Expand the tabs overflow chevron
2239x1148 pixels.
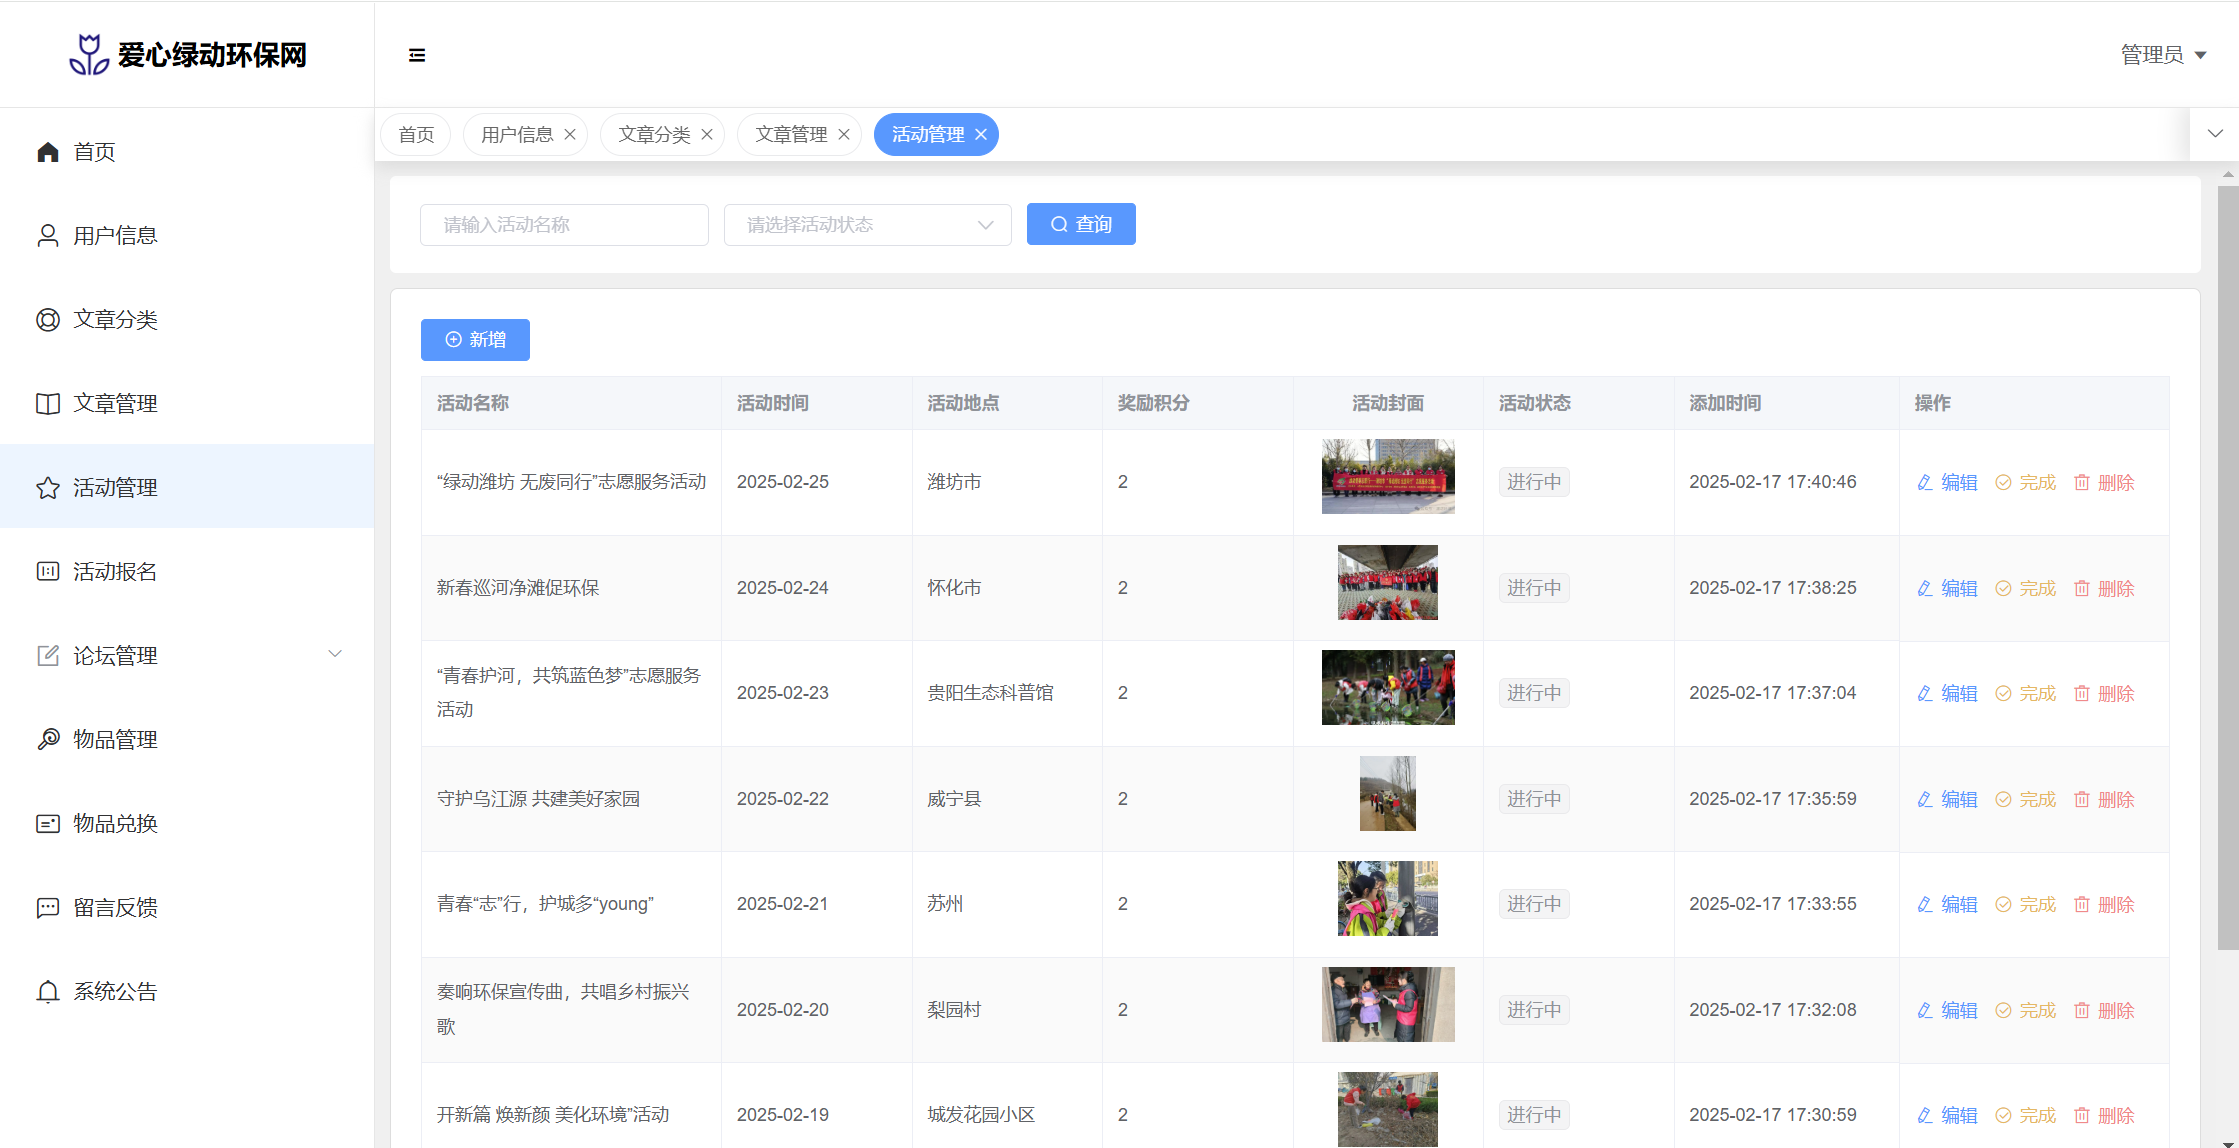tap(2215, 134)
